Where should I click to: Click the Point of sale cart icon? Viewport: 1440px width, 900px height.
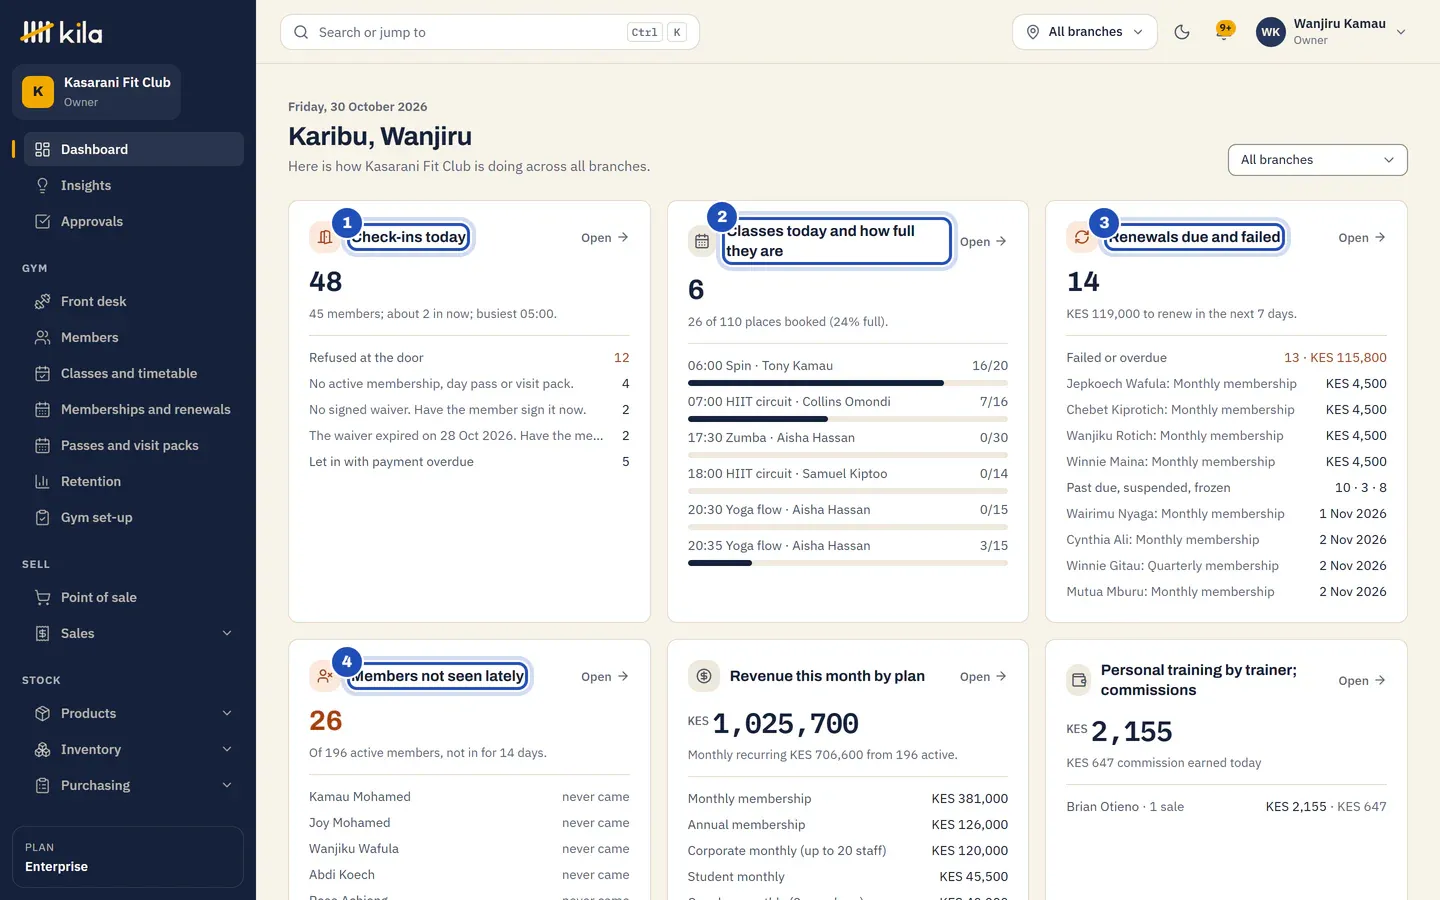point(42,597)
